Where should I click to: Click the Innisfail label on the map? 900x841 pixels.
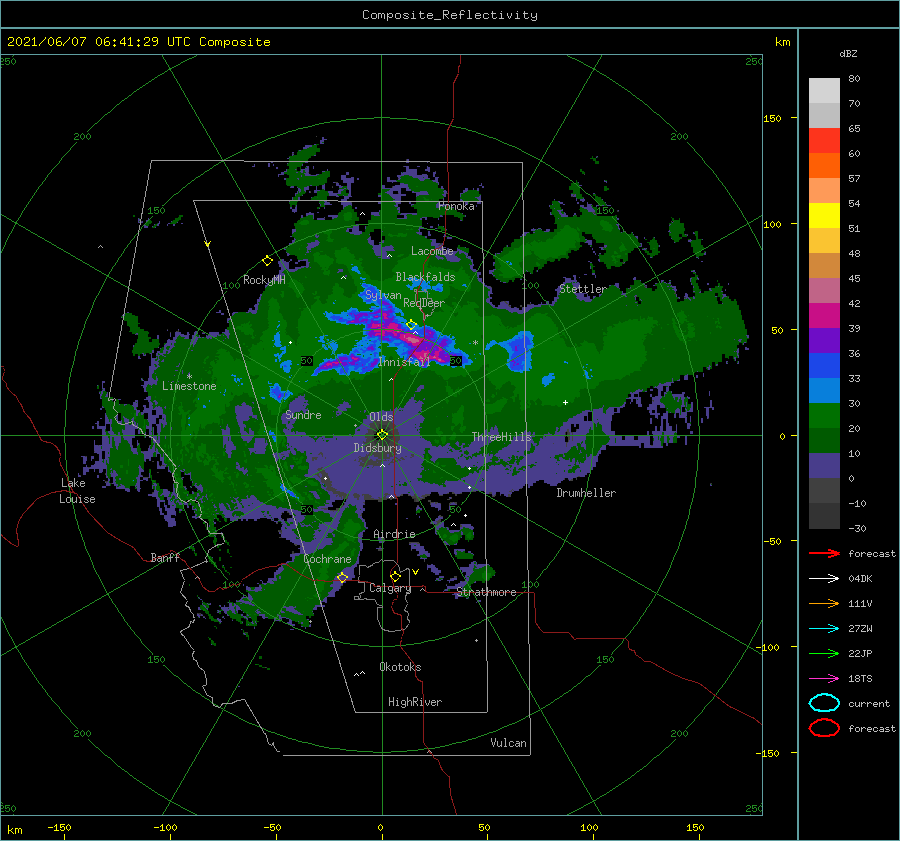[404, 362]
